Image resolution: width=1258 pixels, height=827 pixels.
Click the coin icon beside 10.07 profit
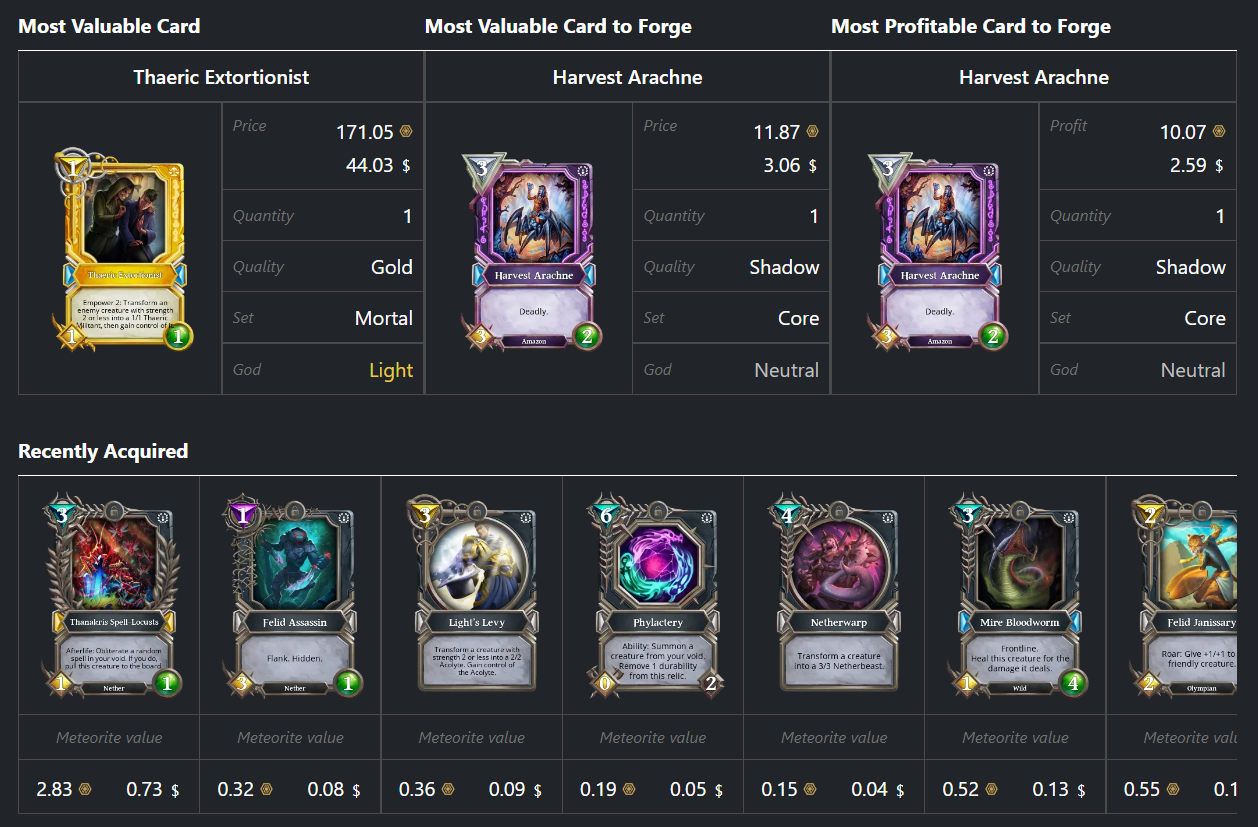point(1219,132)
